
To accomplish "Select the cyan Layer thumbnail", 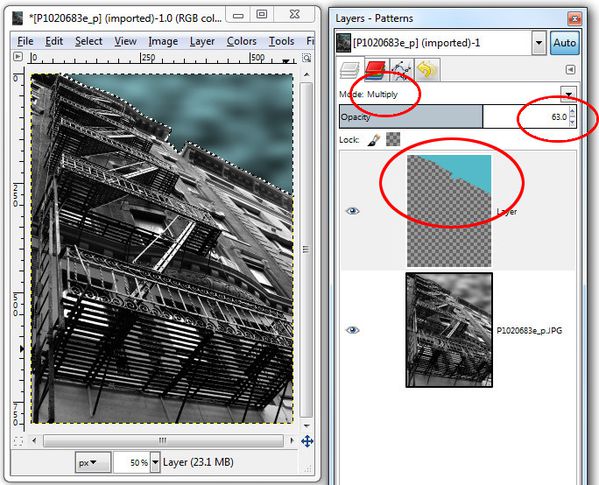I will 449,210.
